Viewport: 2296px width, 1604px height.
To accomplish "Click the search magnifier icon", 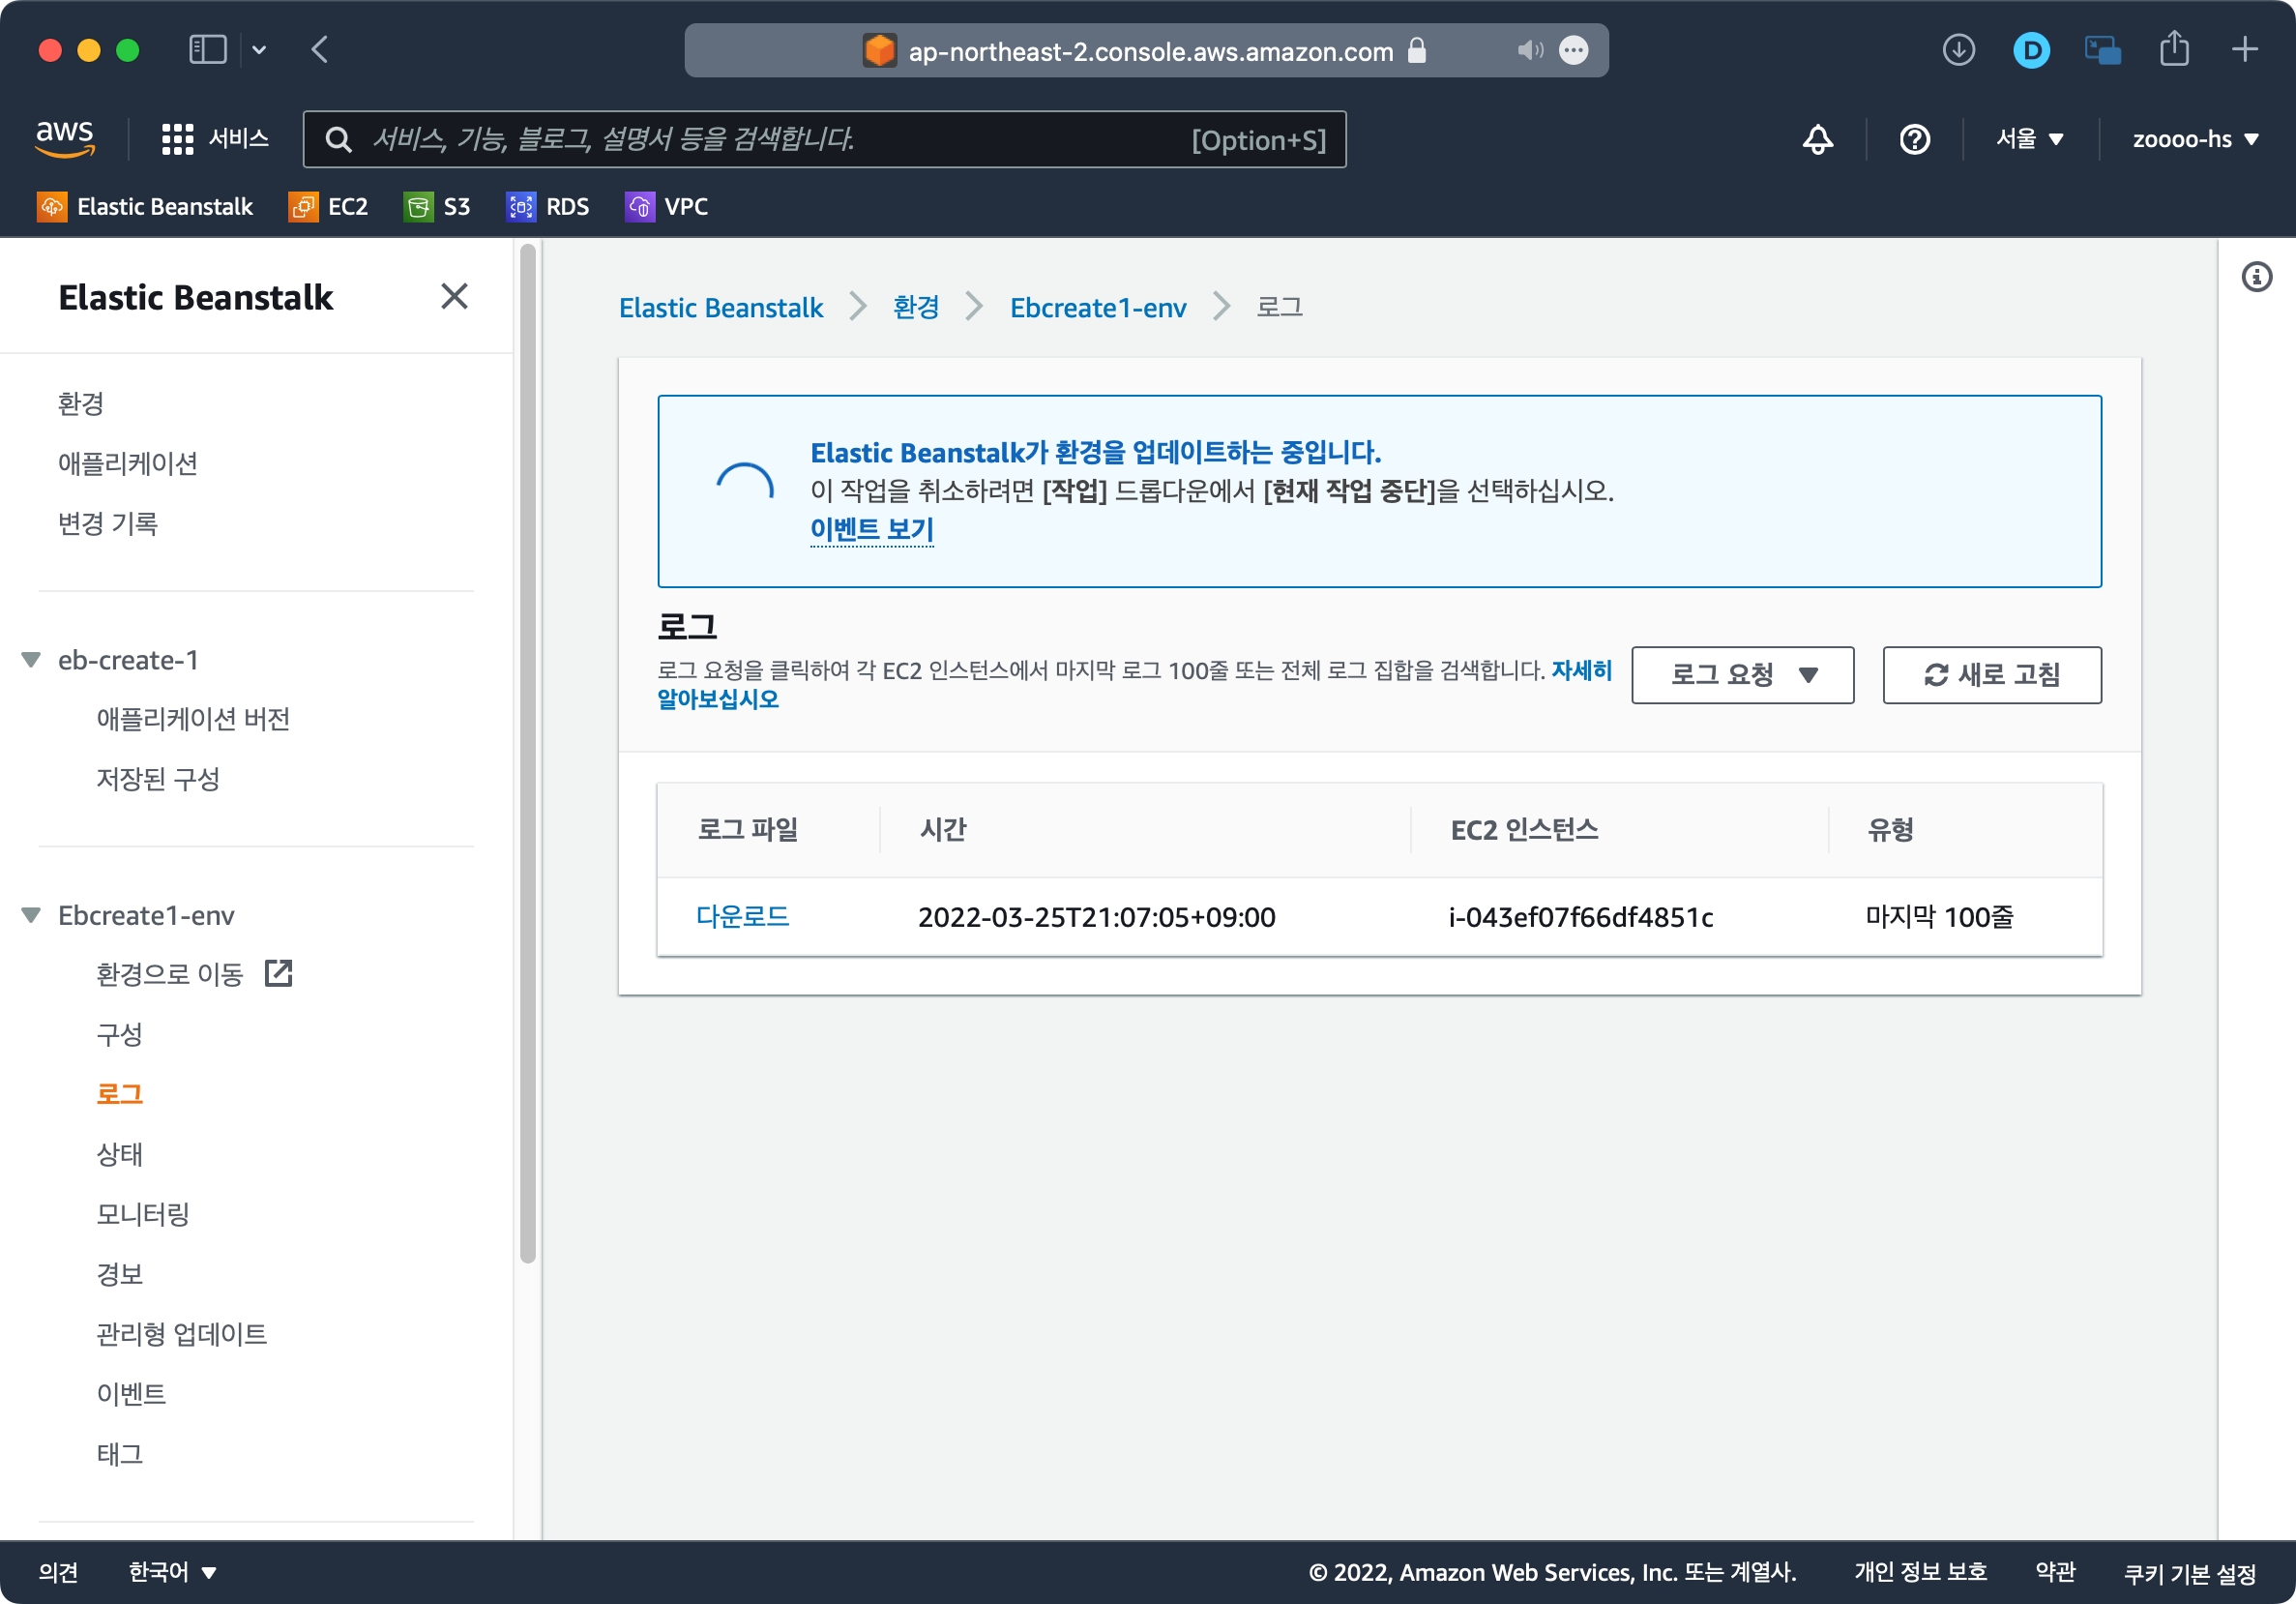I will [x=339, y=139].
